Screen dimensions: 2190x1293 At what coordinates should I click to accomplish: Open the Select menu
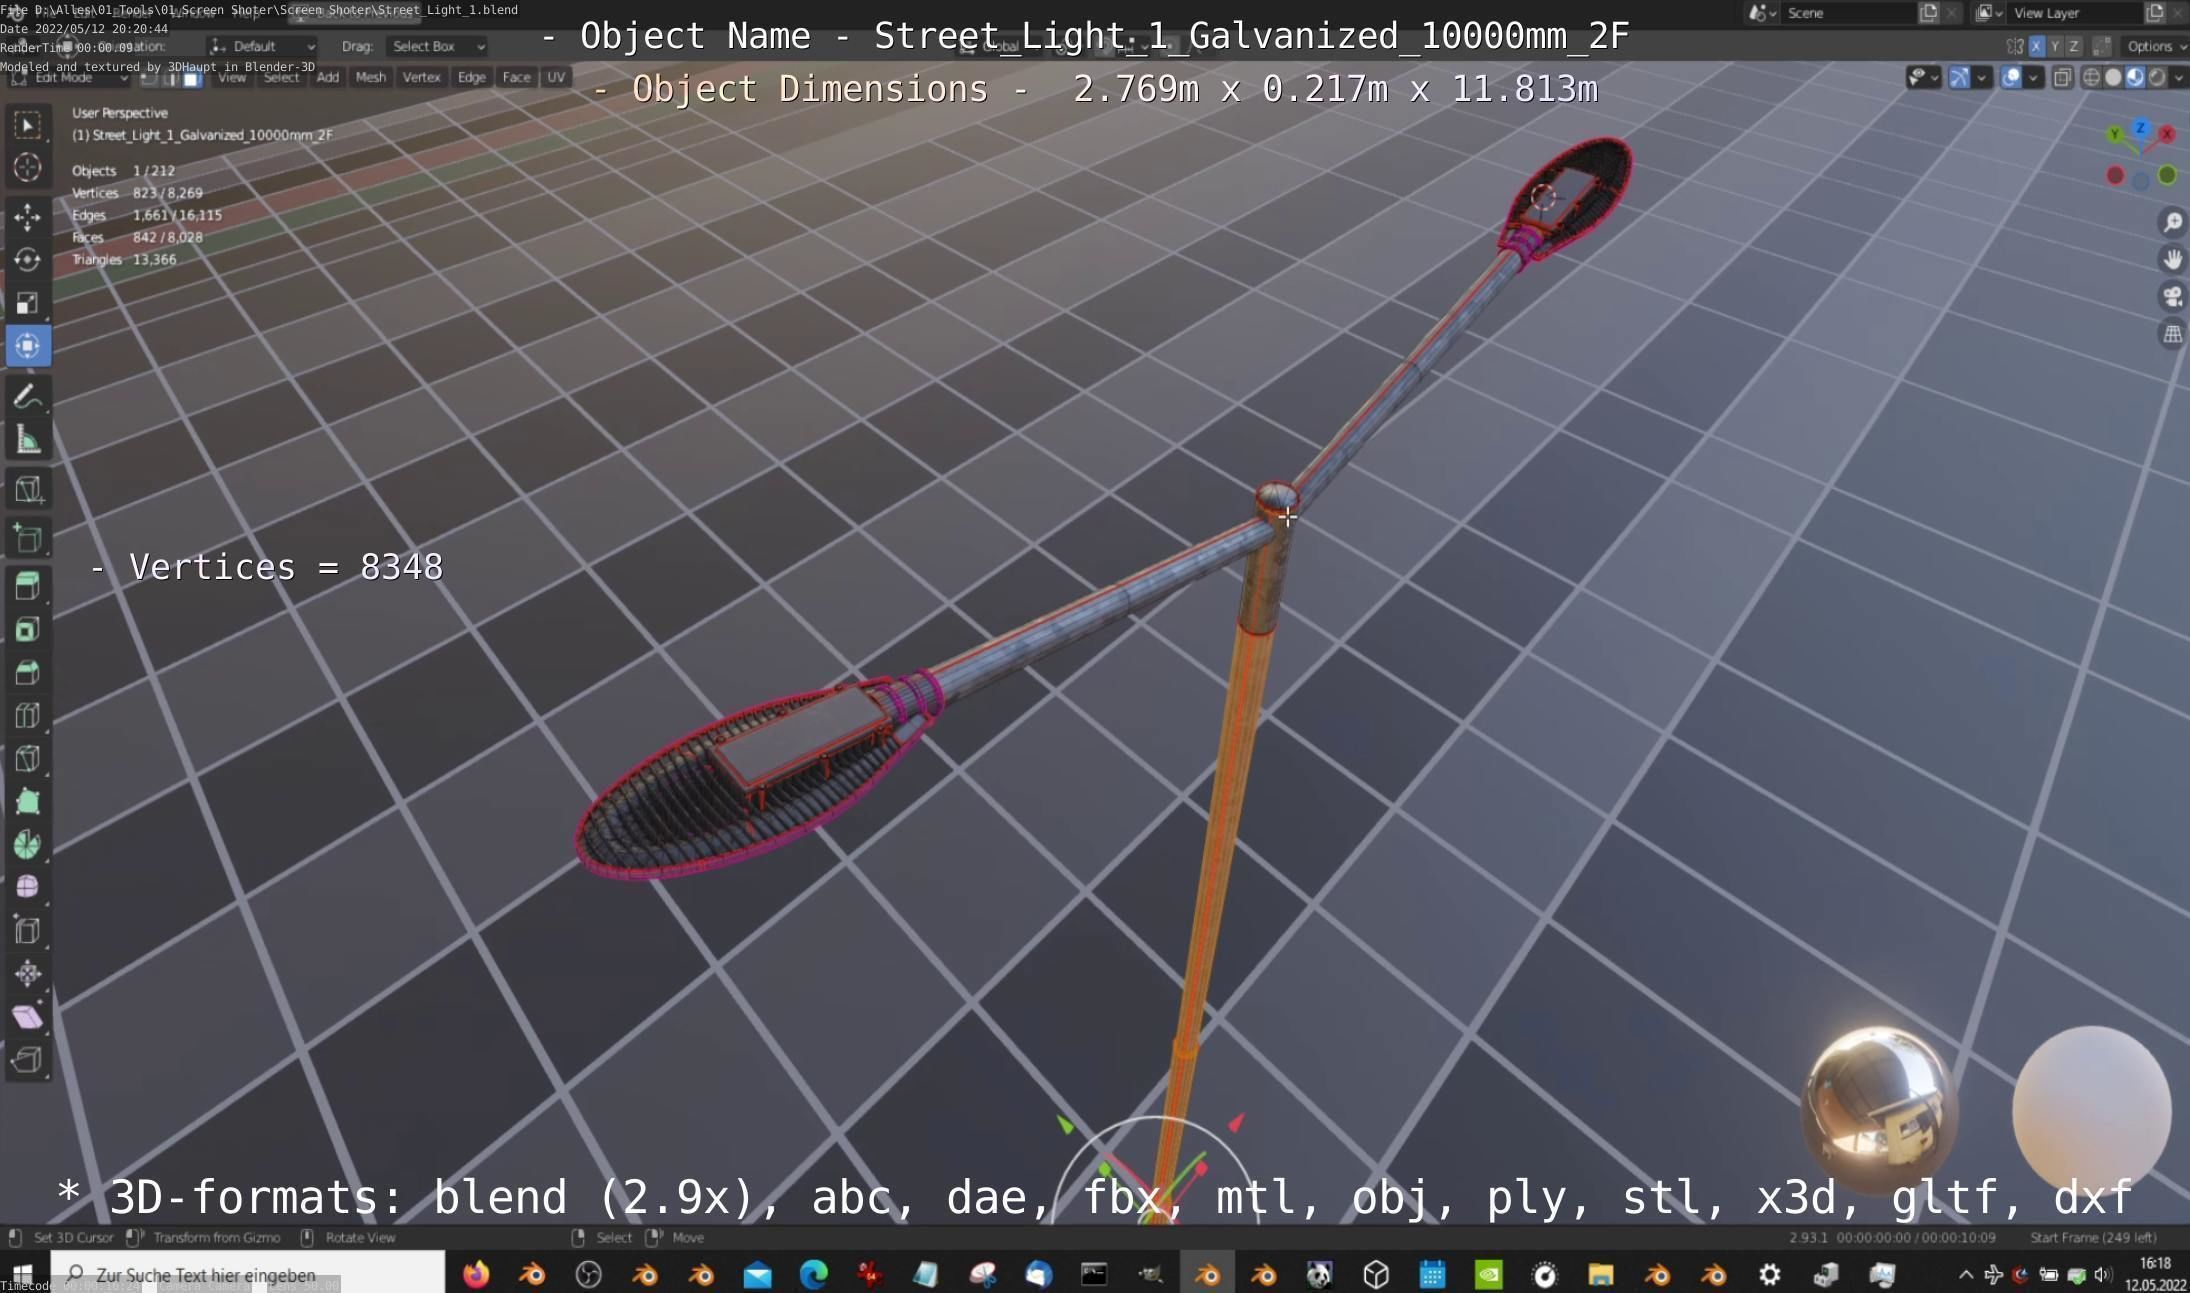(281, 77)
